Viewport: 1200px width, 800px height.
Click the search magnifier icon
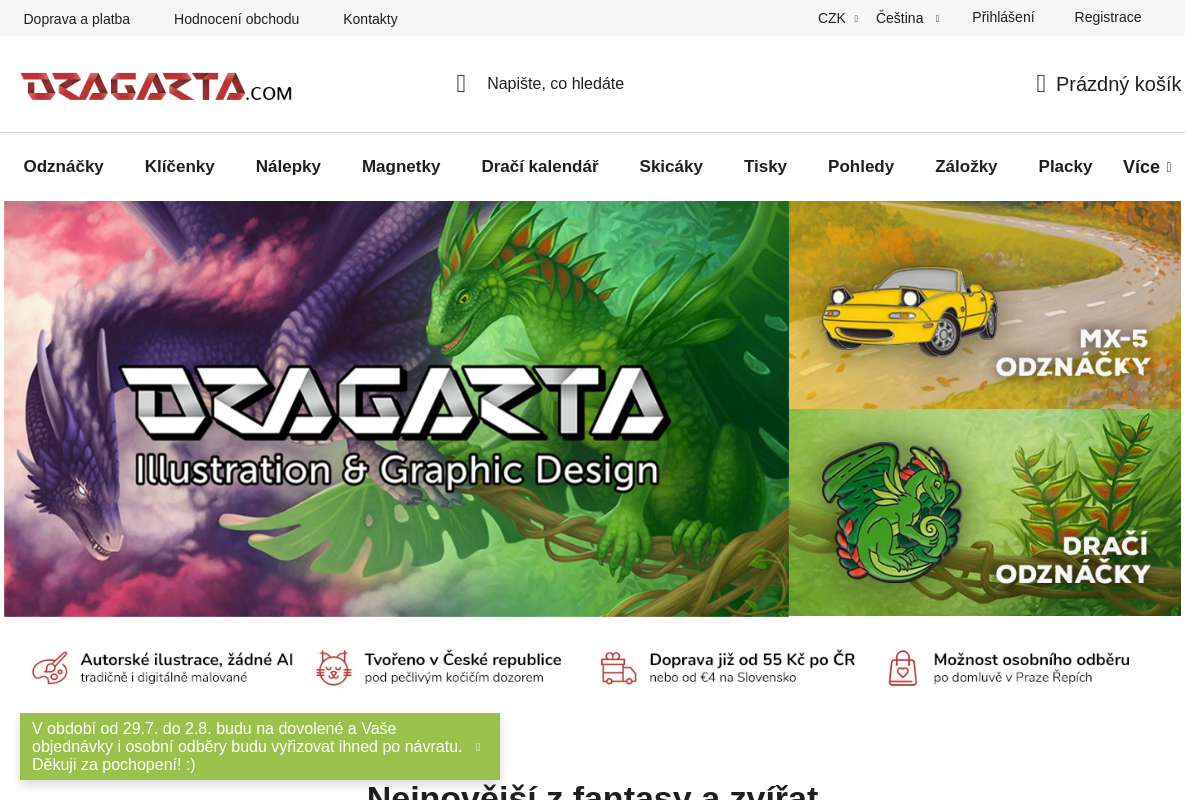(461, 84)
